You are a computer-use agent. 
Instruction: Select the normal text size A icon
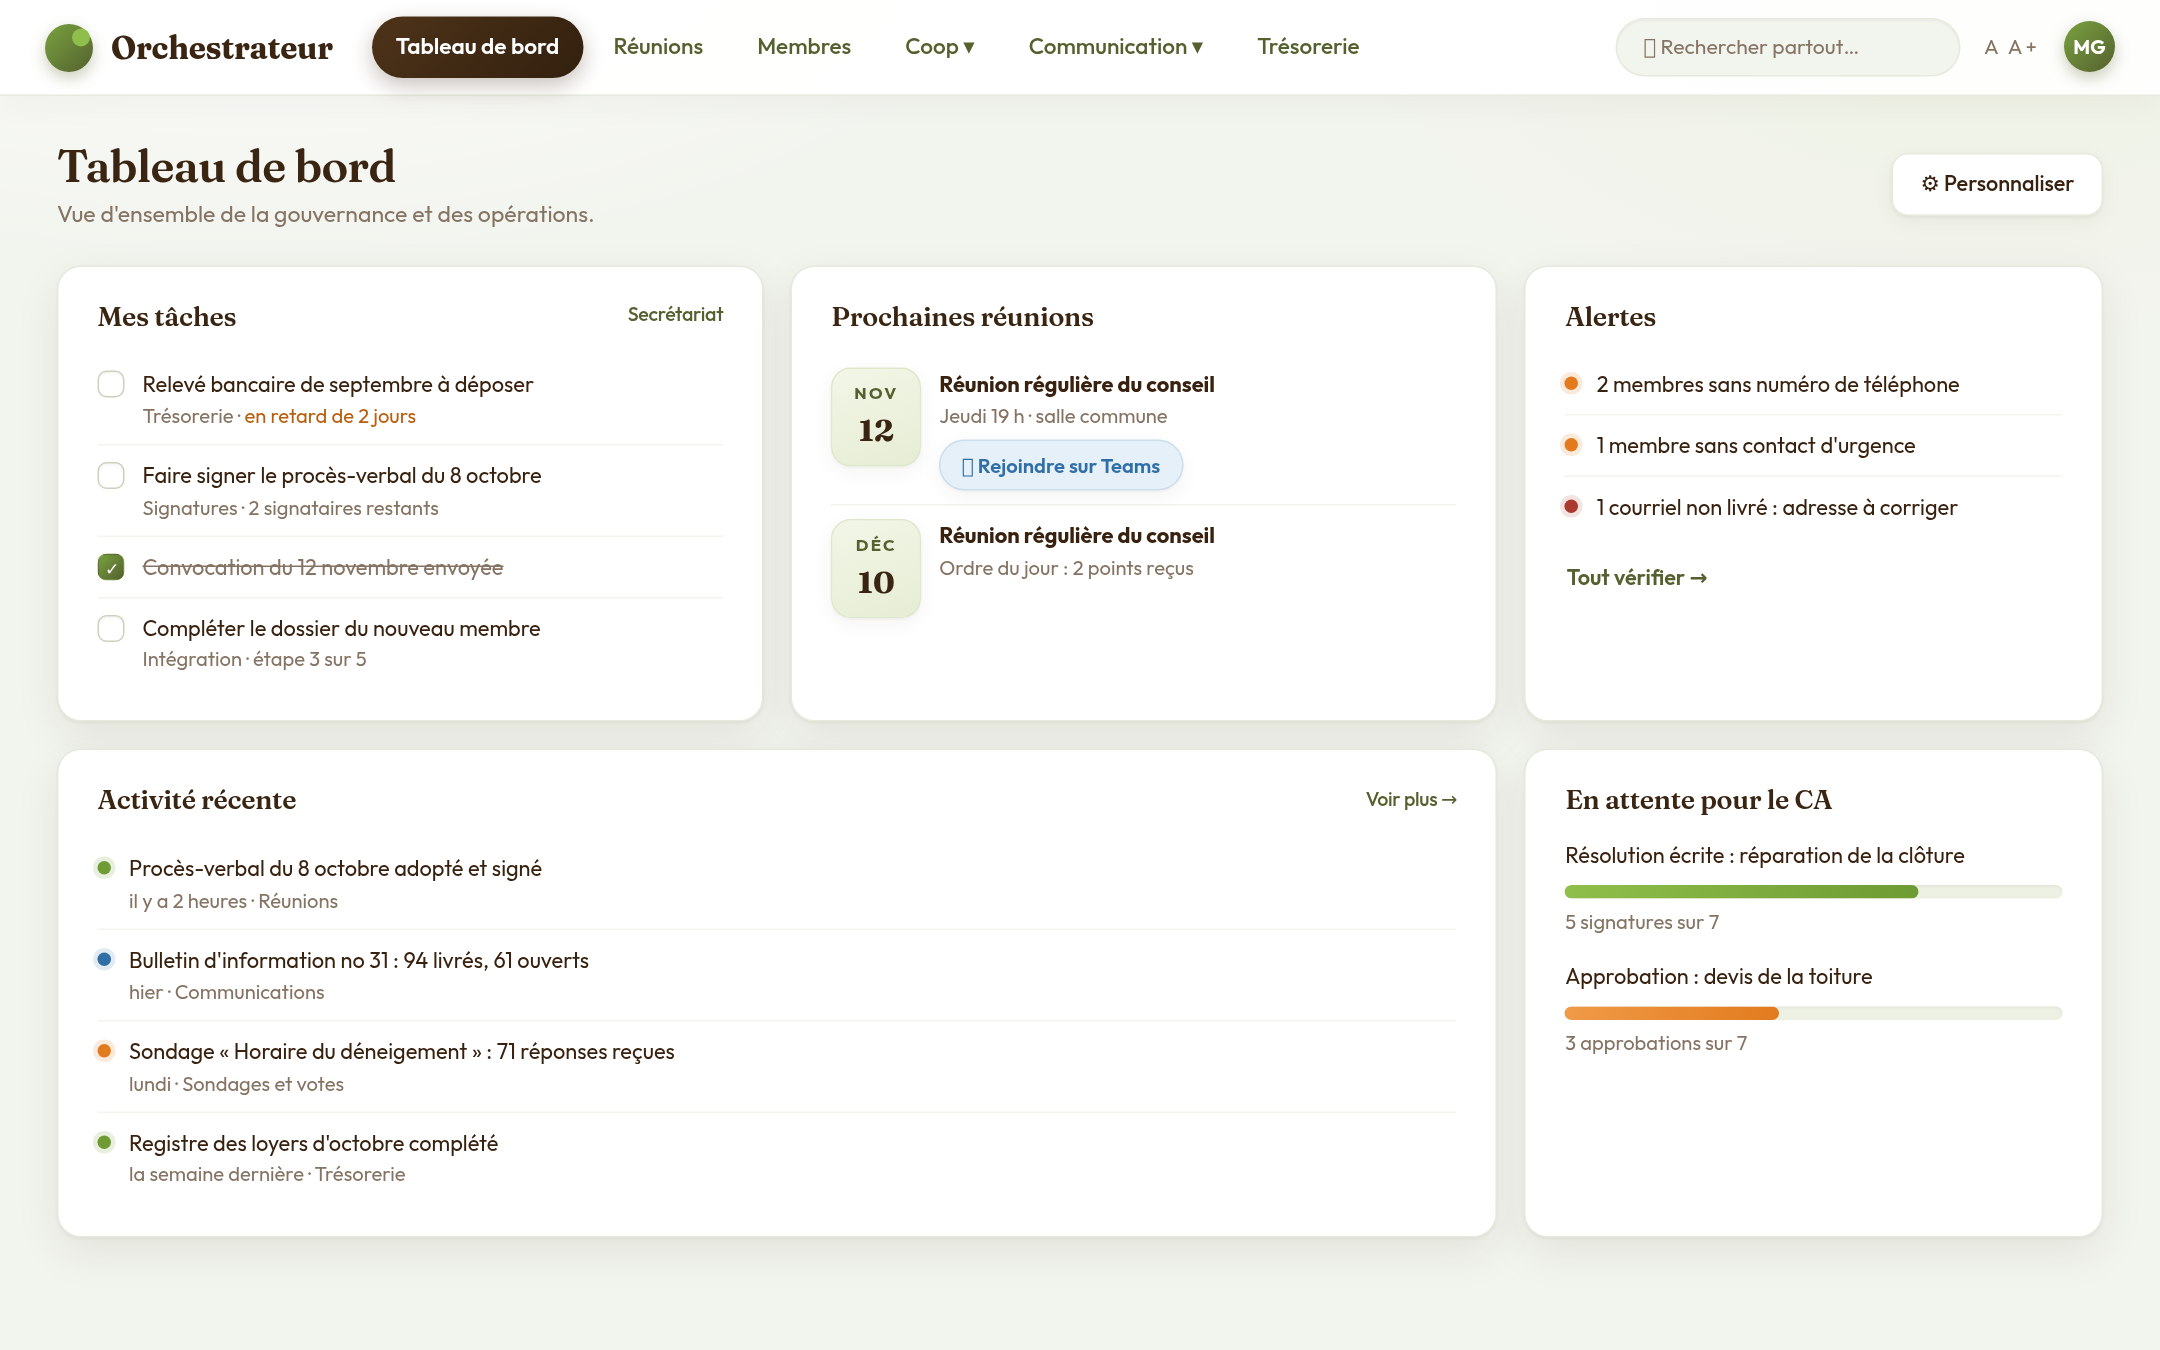1990,47
